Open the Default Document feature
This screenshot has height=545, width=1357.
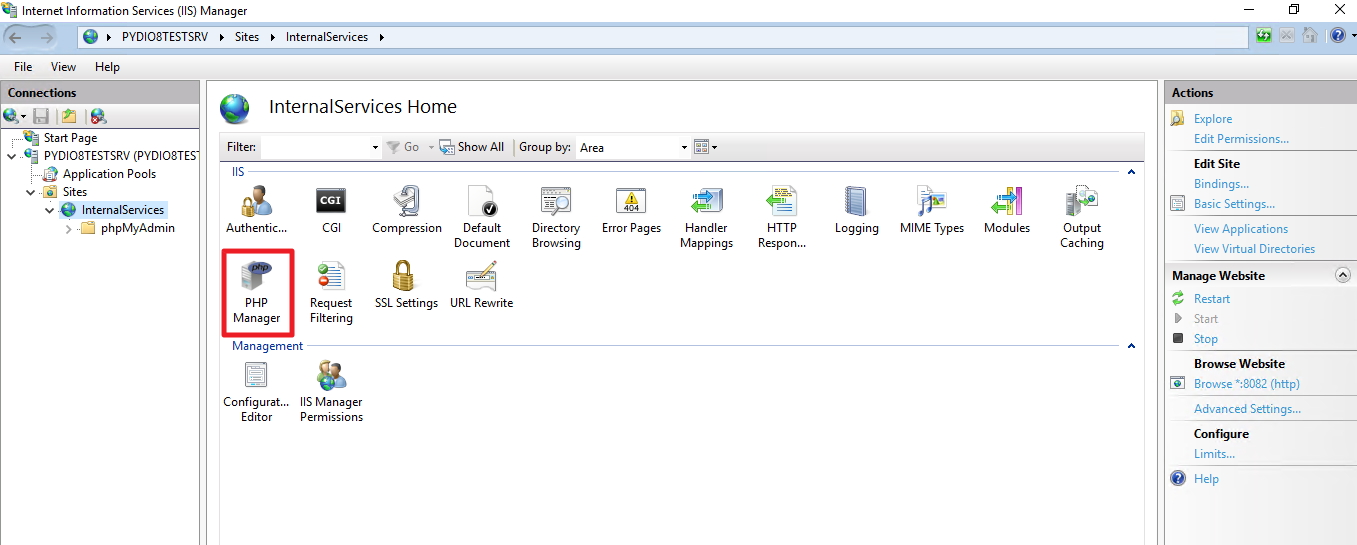[x=482, y=218]
